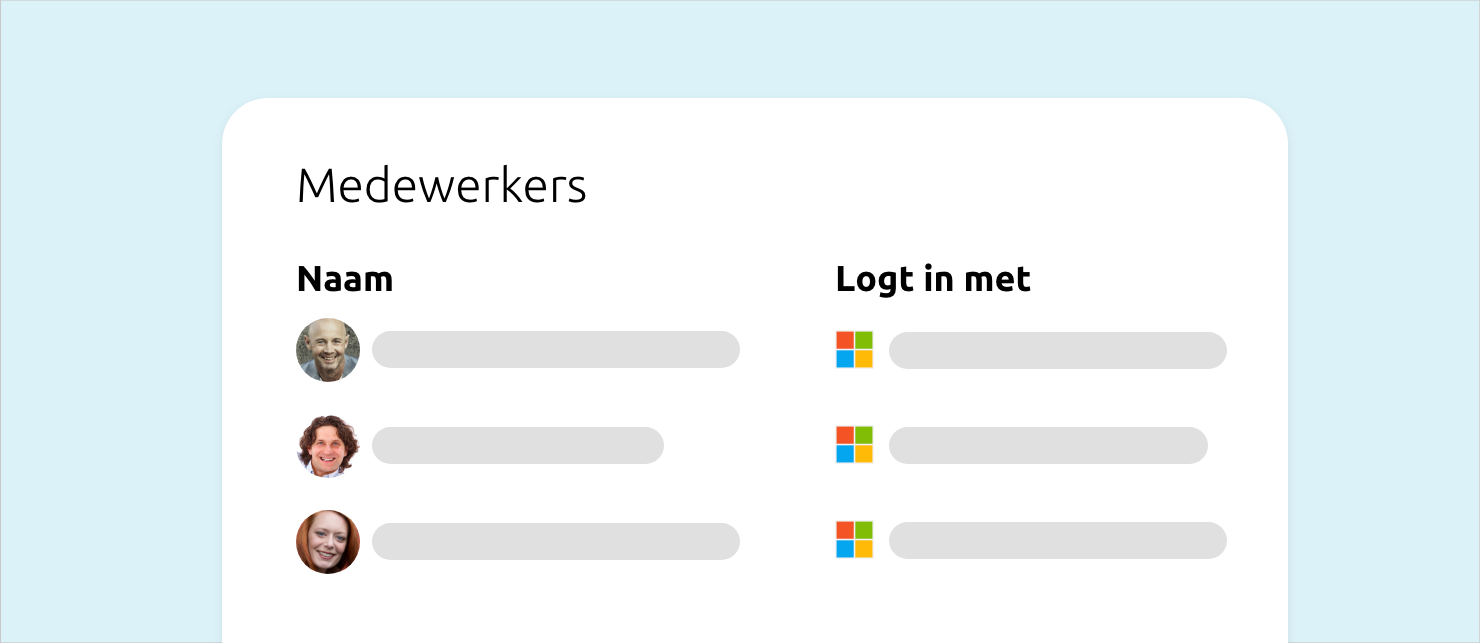
Task: Click the Medewerkers heading
Action: (441, 187)
